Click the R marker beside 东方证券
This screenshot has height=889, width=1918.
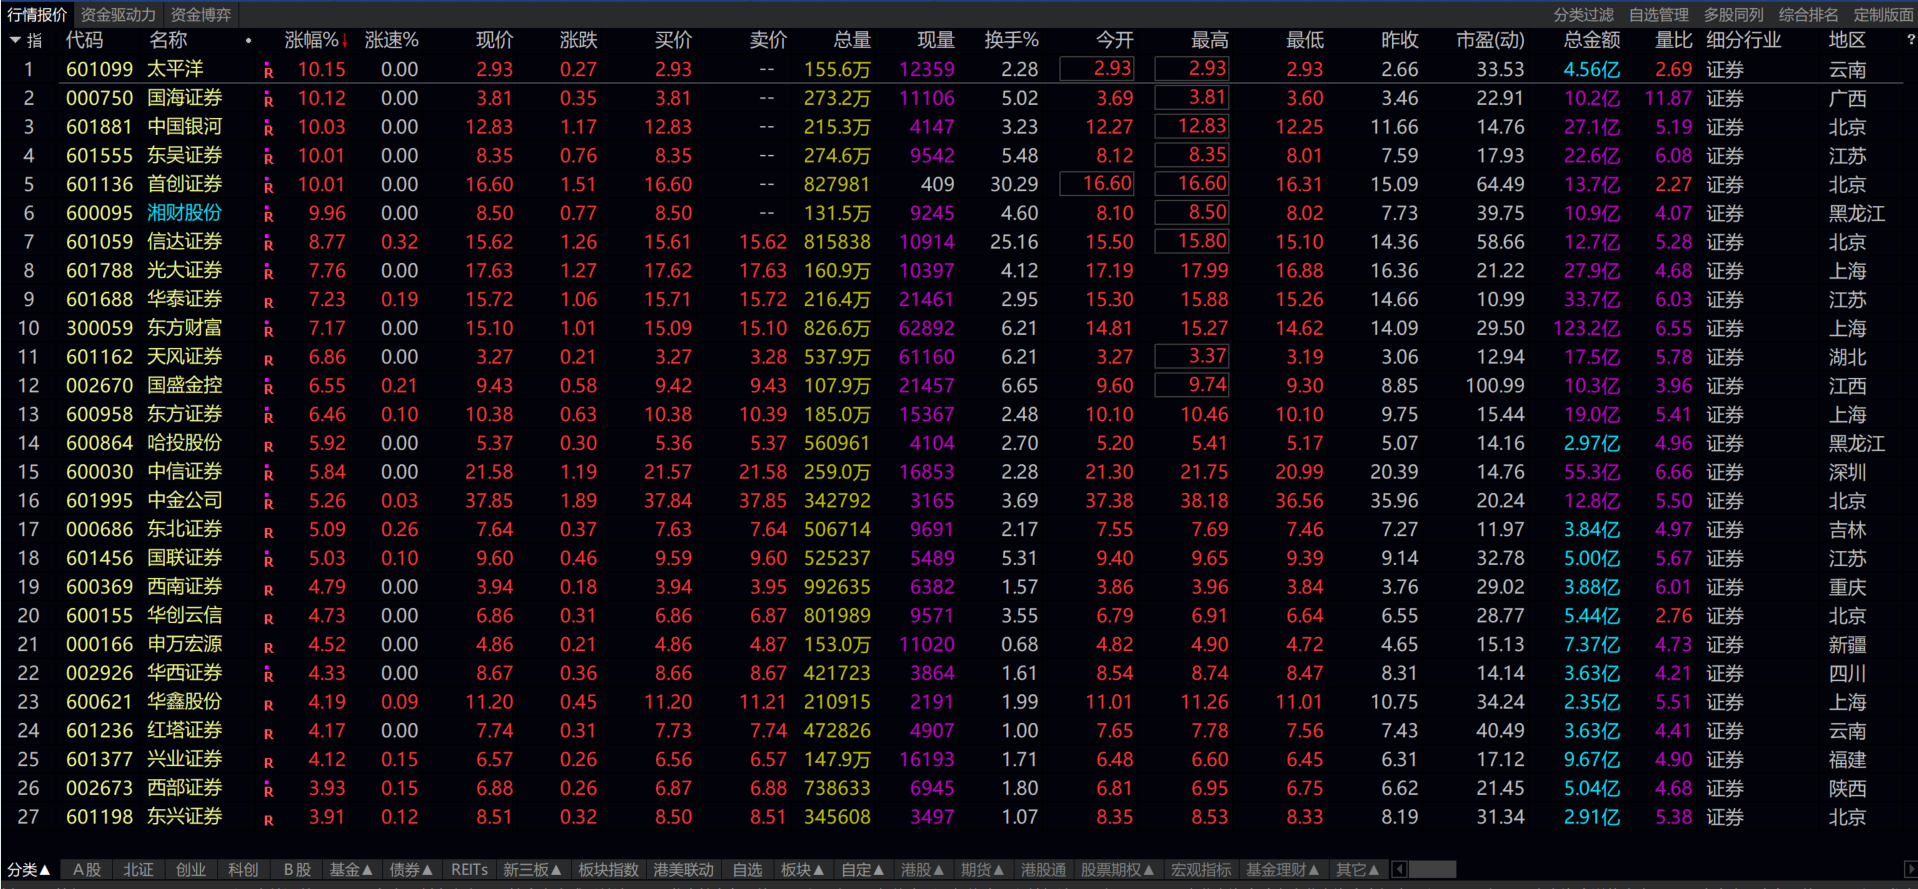(x=268, y=416)
